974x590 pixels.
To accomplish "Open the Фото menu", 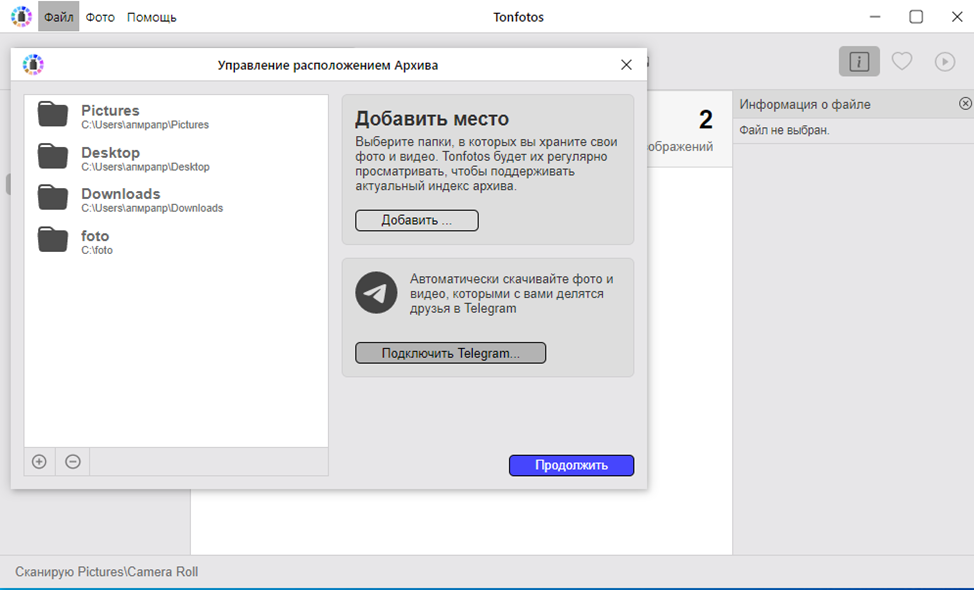I will pyautogui.click(x=100, y=17).
